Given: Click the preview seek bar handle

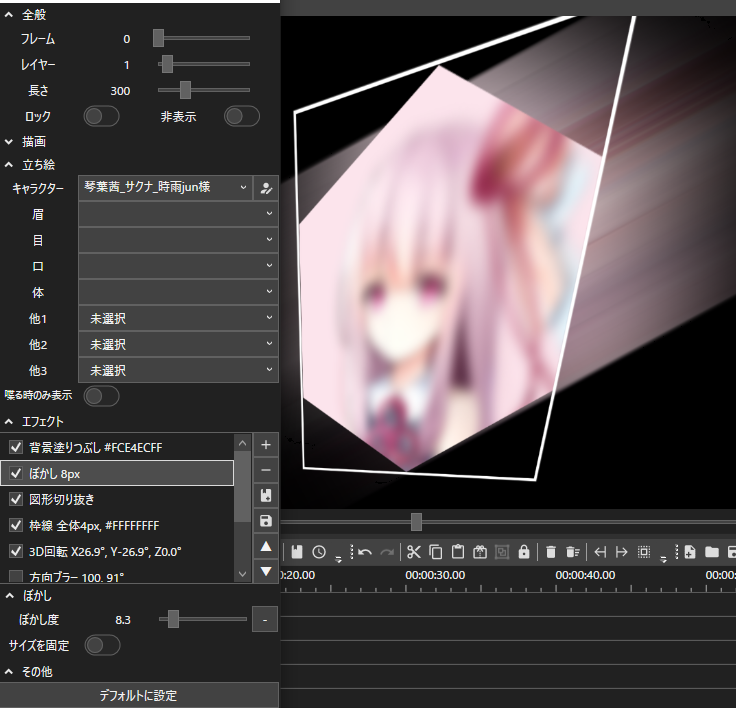Looking at the screenshot, I should point(416,522).
